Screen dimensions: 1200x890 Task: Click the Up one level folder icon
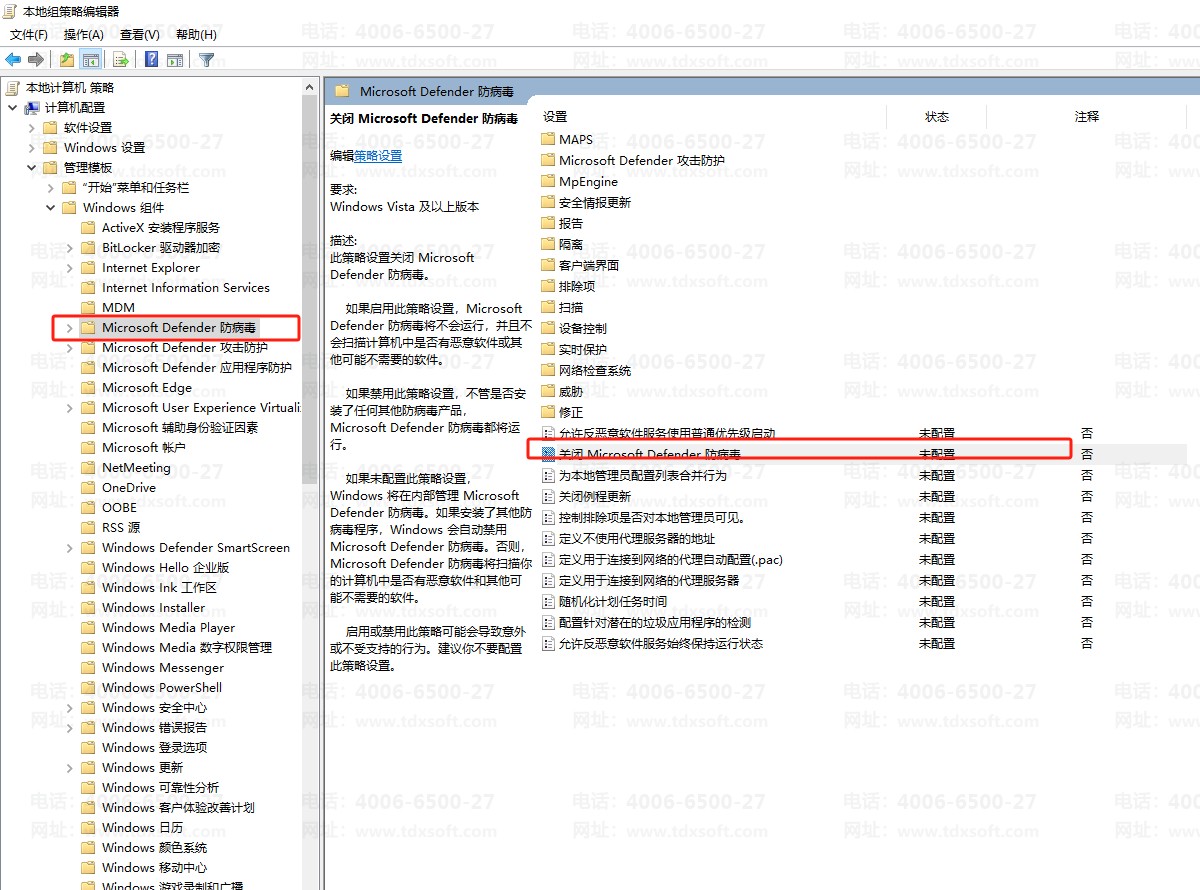[67, 60]
